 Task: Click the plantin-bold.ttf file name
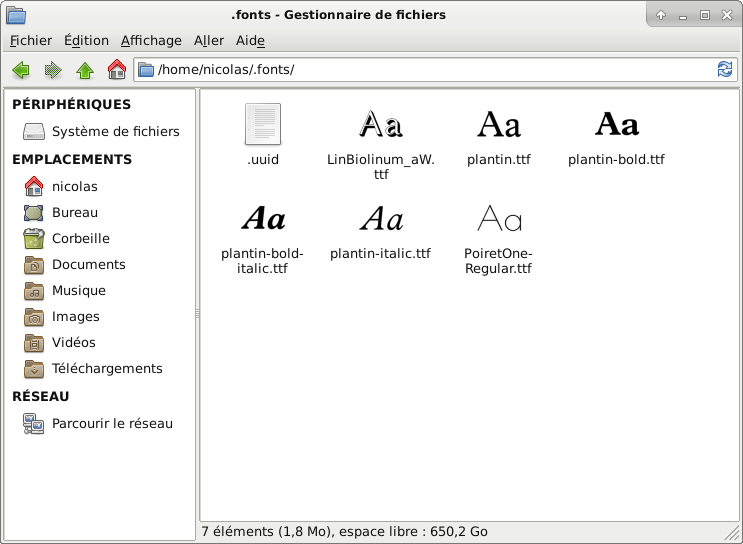[616, 160]
